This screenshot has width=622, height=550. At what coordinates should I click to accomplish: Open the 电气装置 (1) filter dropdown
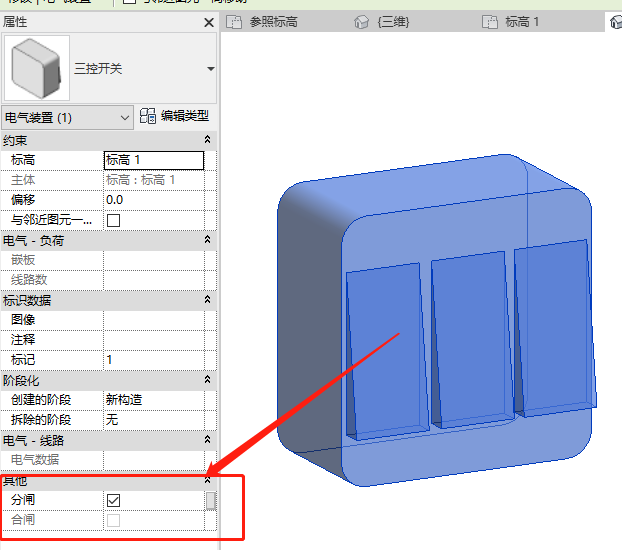pyautogui.click(x=67, y=117)
